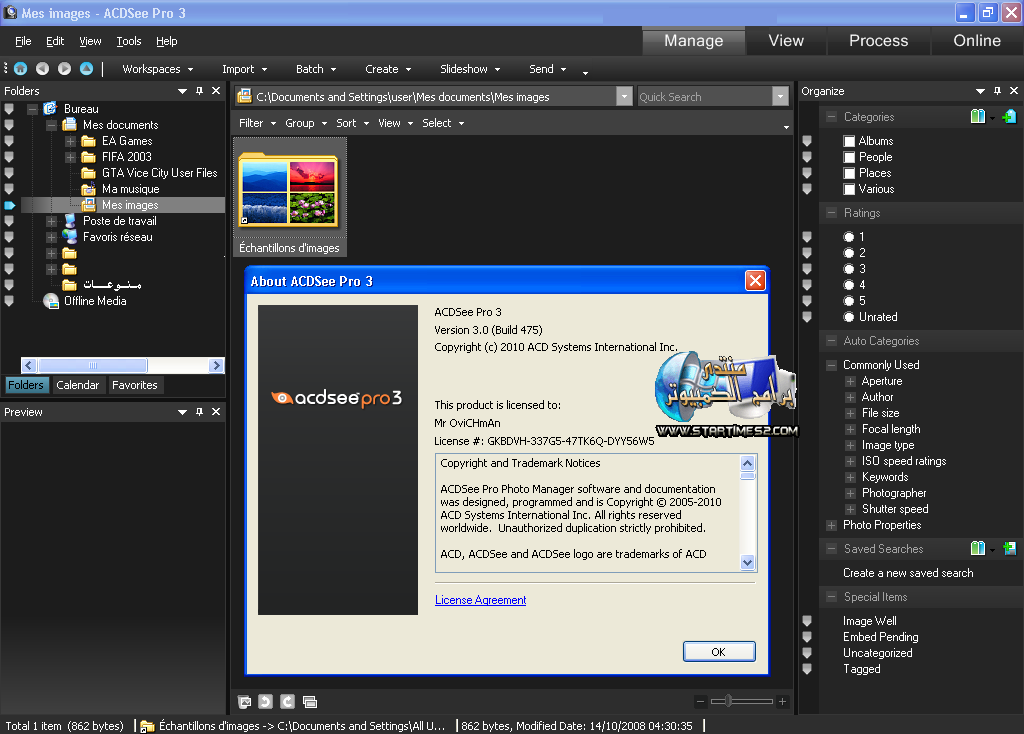Image resolution: width=1024 pixels, height=734 pixels.
Task: Open the Workspaces dropdown
Action: pos(158,69)
